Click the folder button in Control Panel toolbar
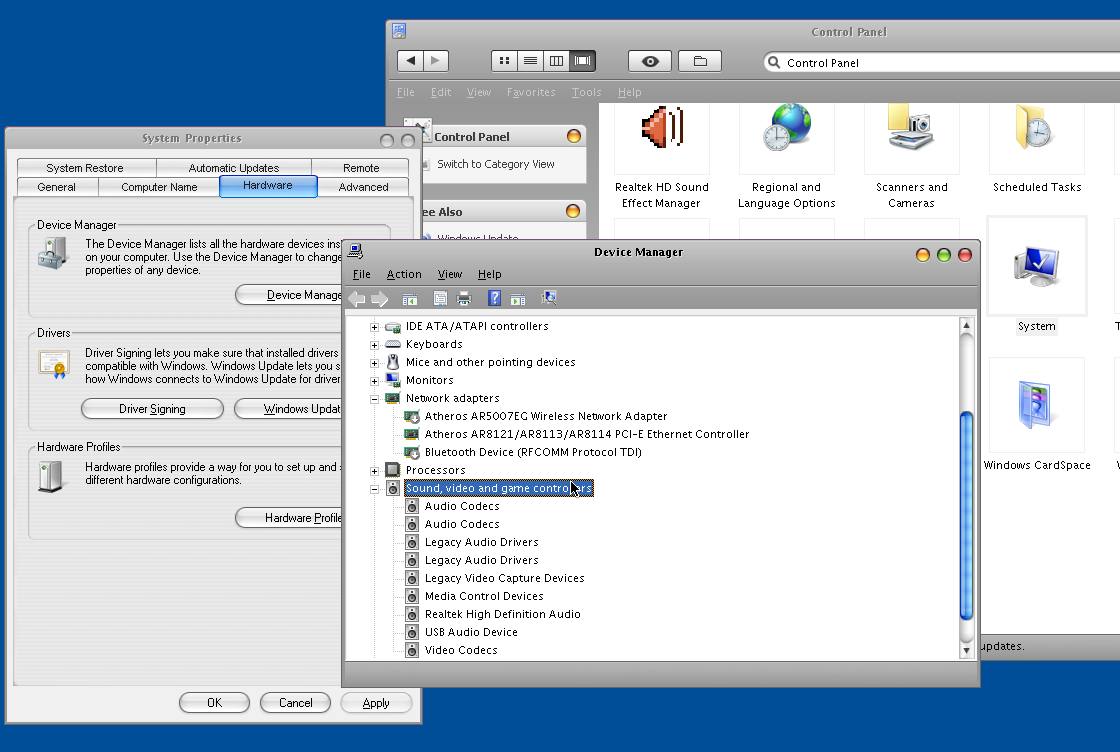This screenshot has height=752, width=1120. click(x=700, y=61)
